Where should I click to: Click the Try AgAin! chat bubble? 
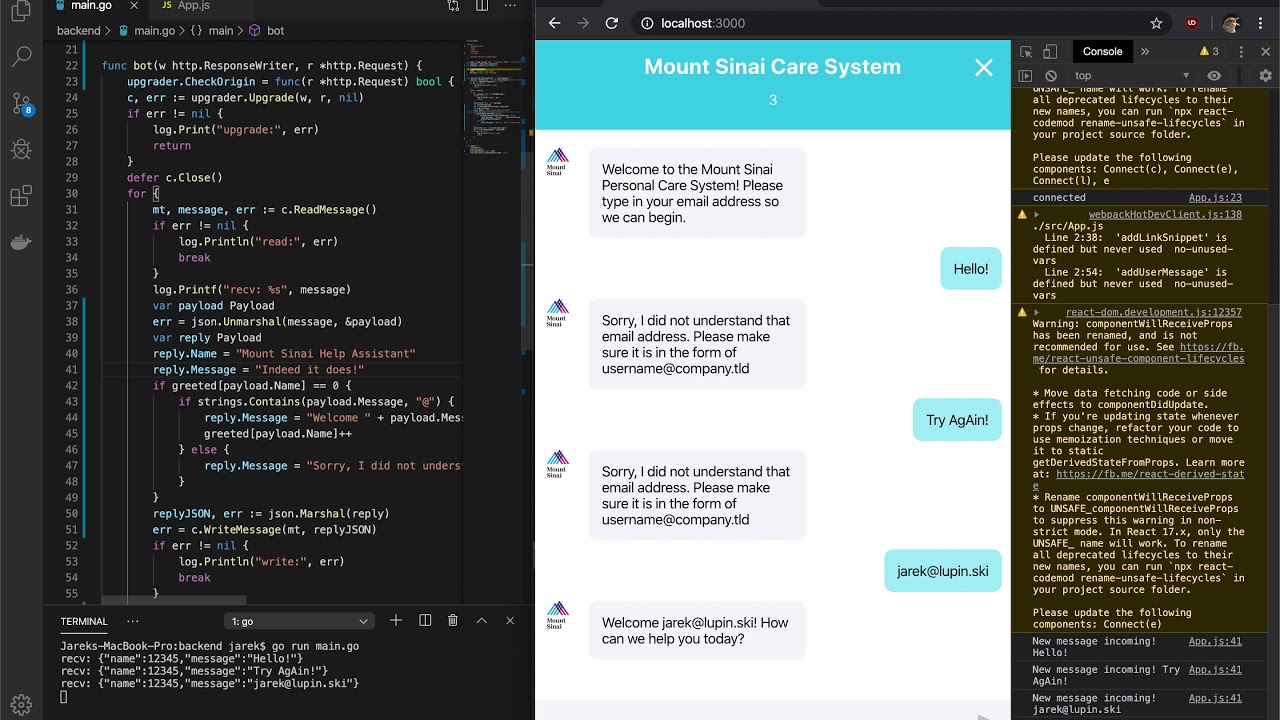tap(957, 420)
